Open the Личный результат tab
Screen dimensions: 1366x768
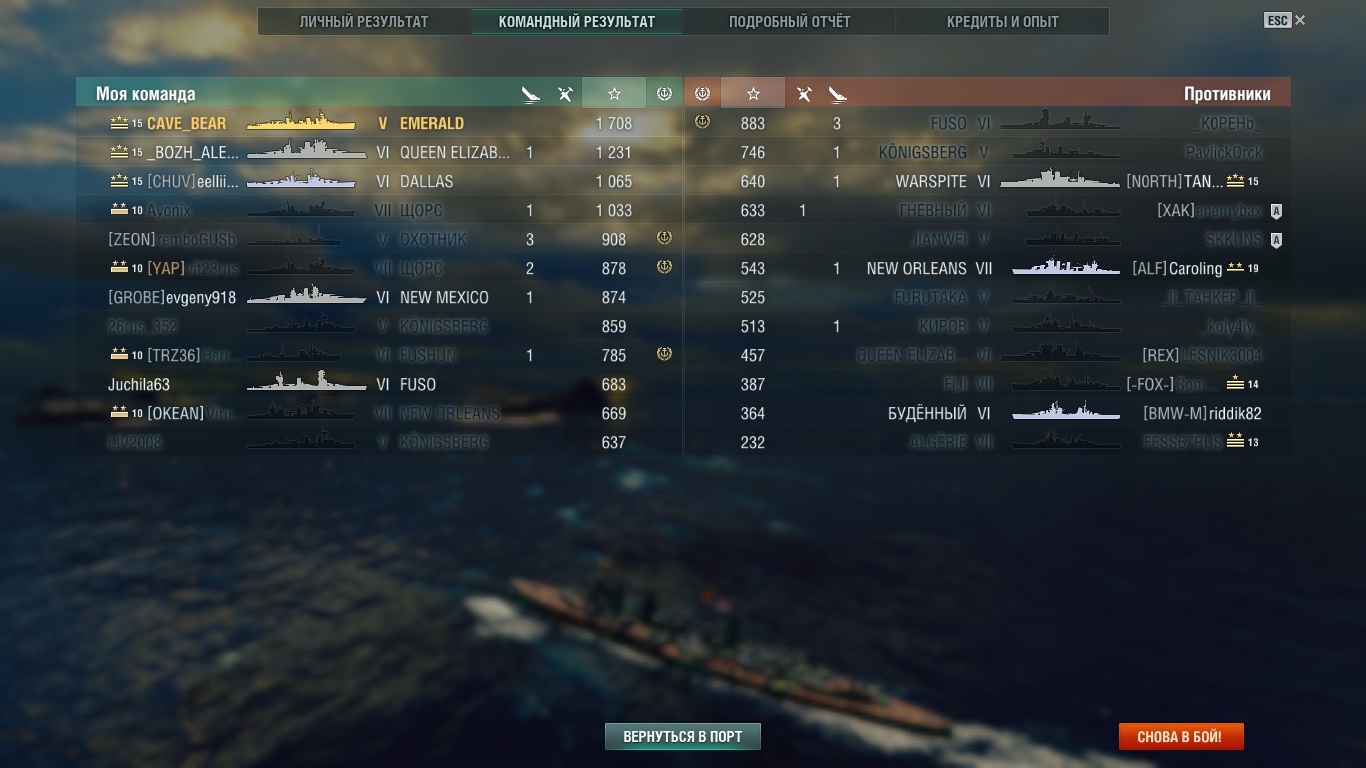click(364, 21)
